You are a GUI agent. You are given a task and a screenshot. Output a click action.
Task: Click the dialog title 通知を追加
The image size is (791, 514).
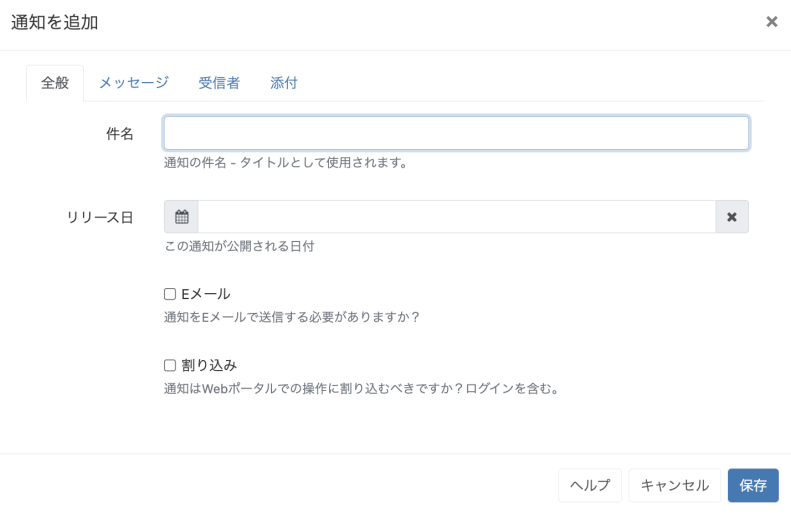point(54,23)
